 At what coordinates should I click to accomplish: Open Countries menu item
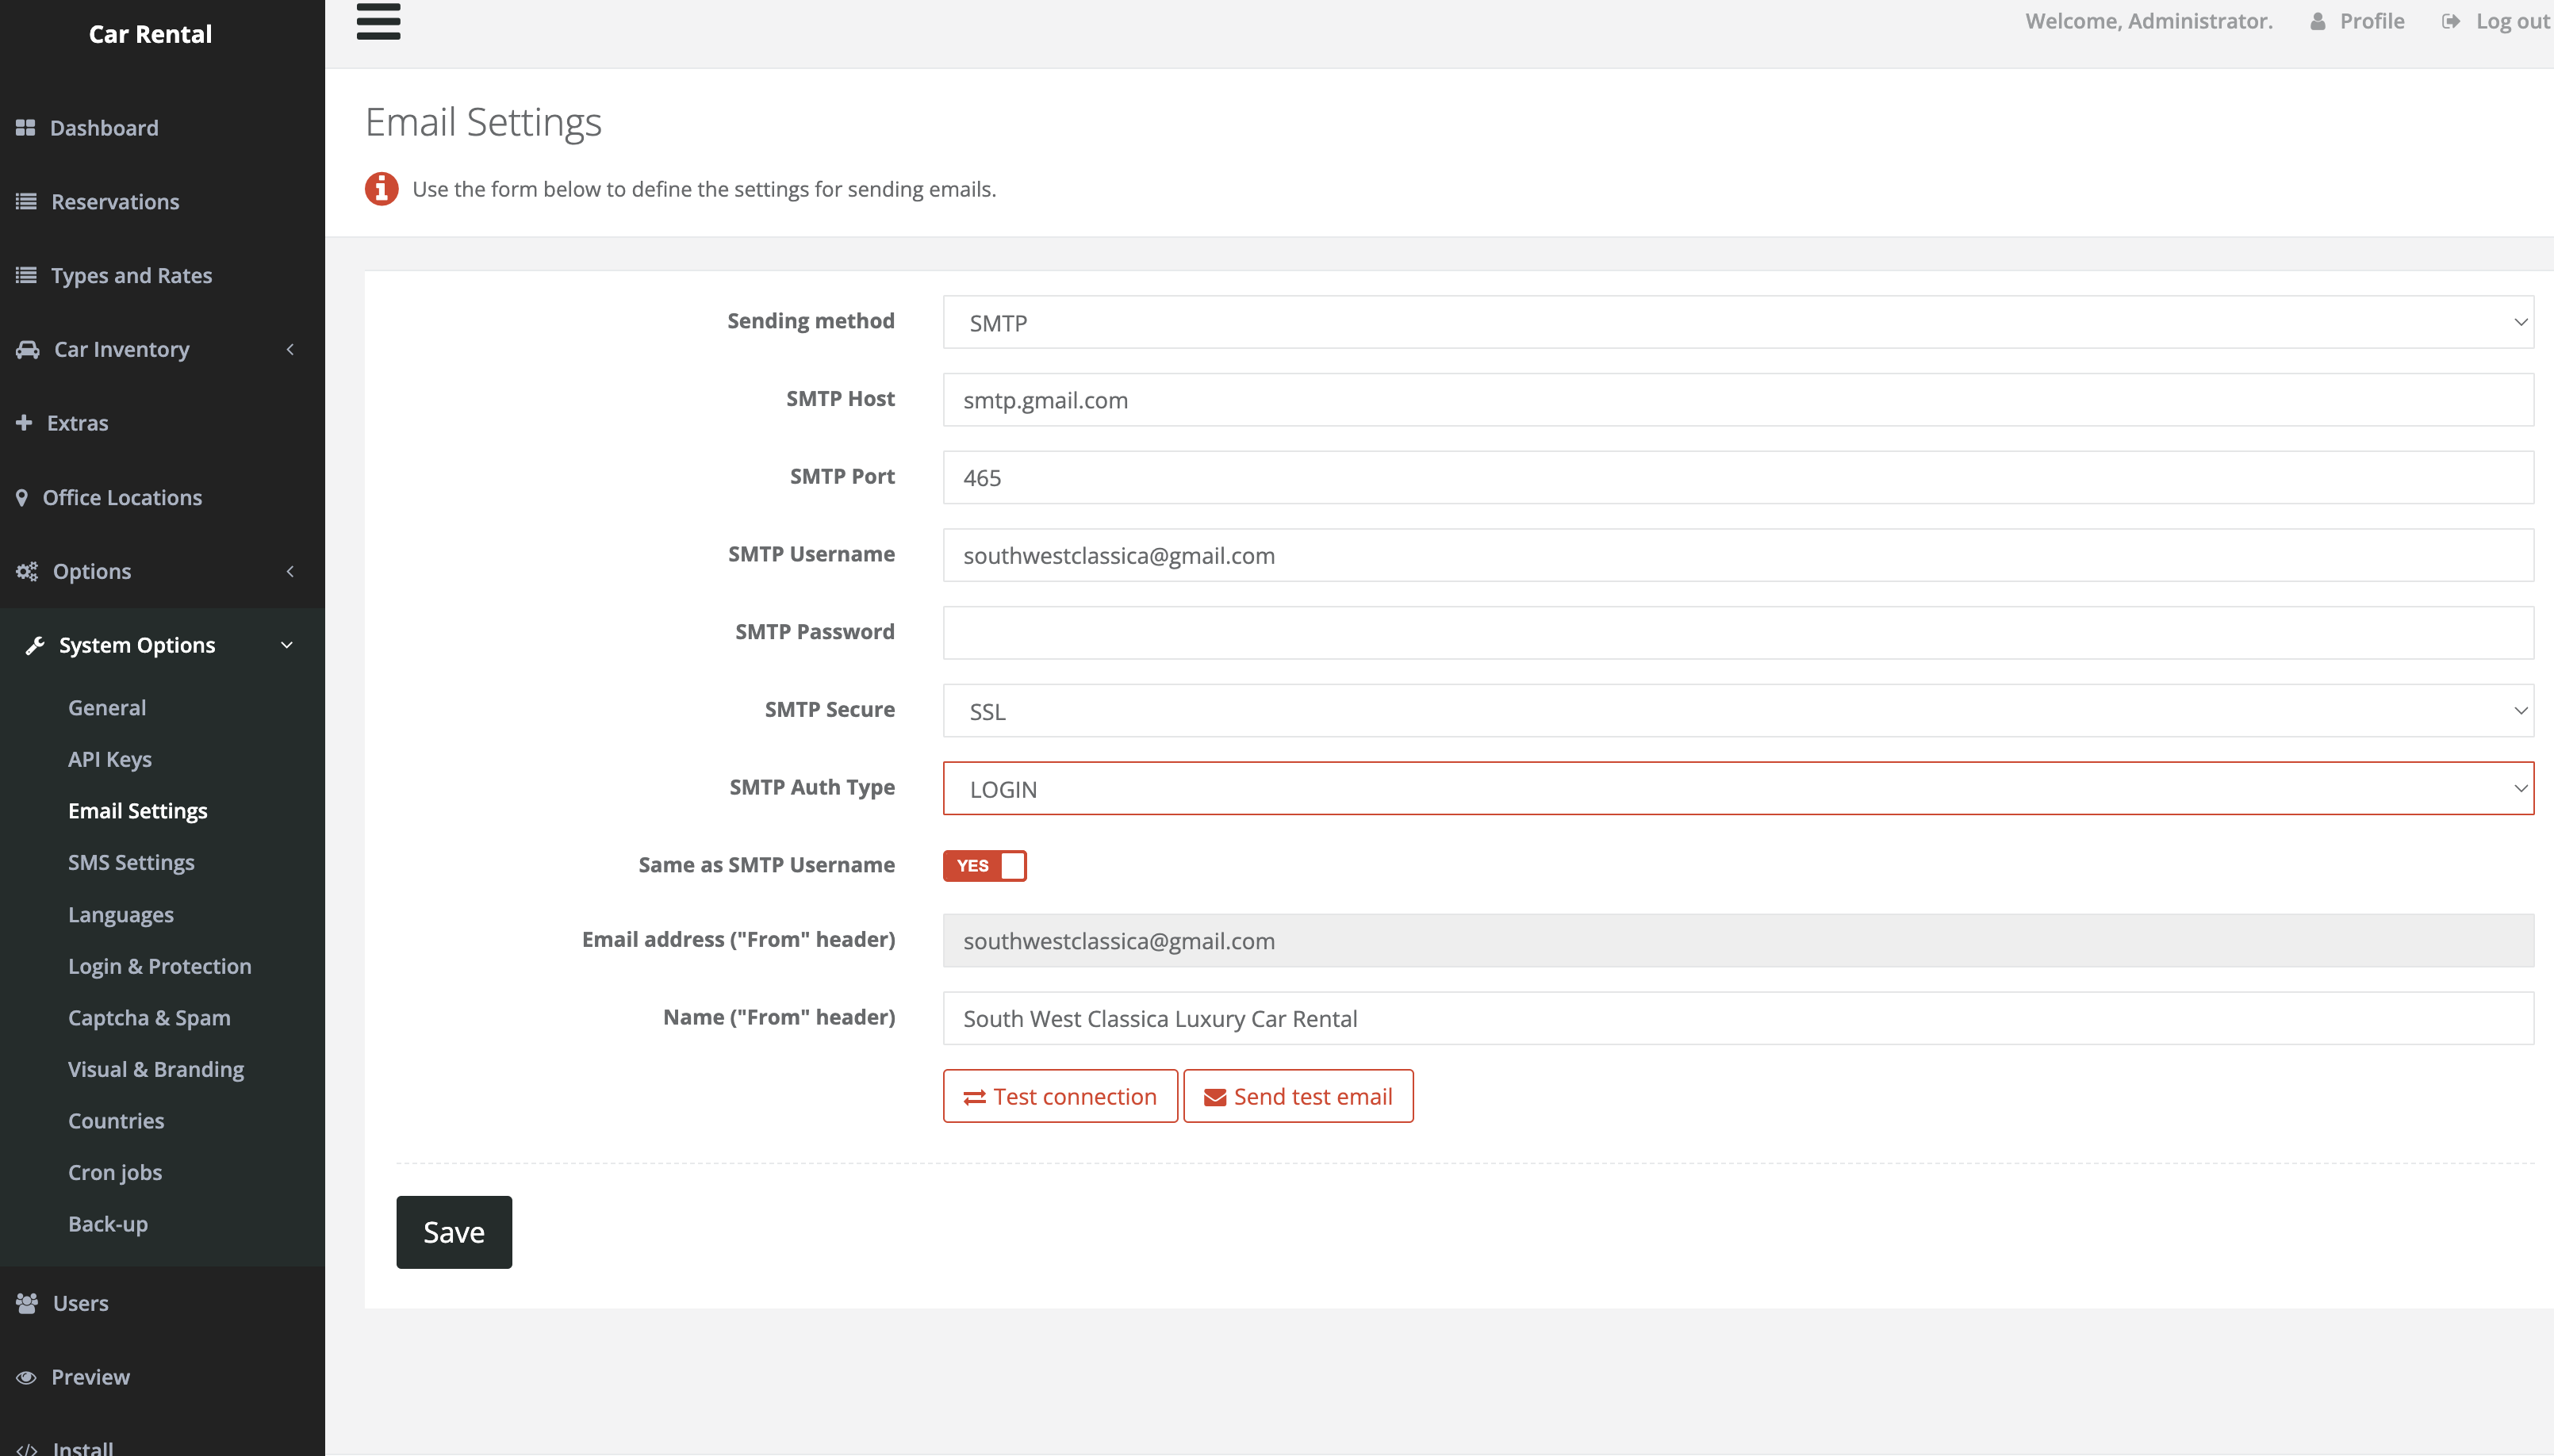(x=116, y=1120)
